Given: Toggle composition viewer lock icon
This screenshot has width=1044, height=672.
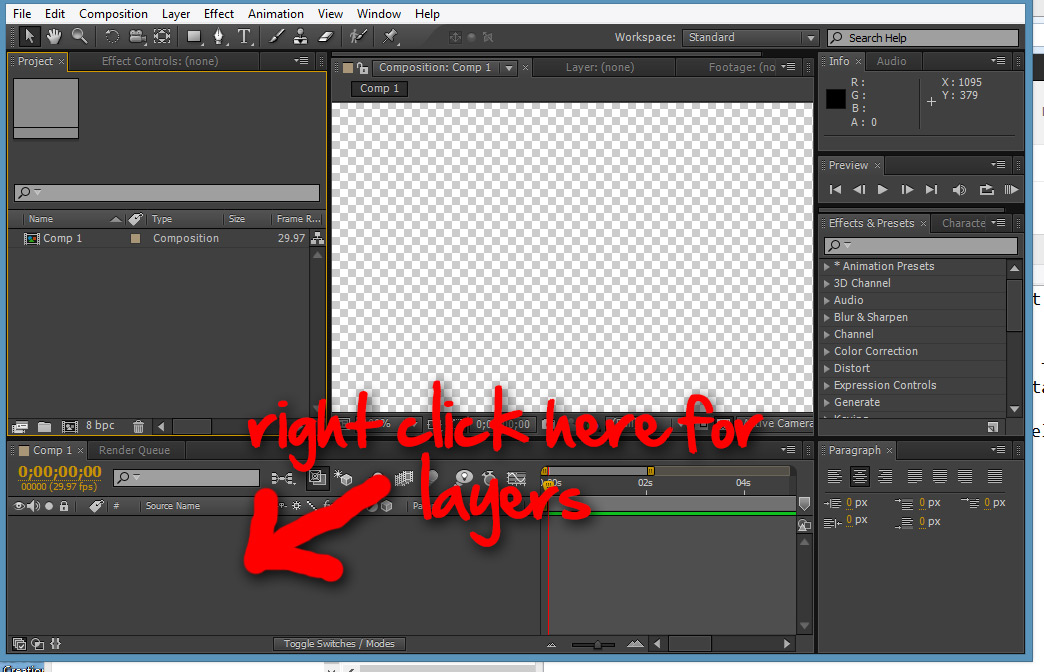Looking at the screenshot, I should pos(362,67).
